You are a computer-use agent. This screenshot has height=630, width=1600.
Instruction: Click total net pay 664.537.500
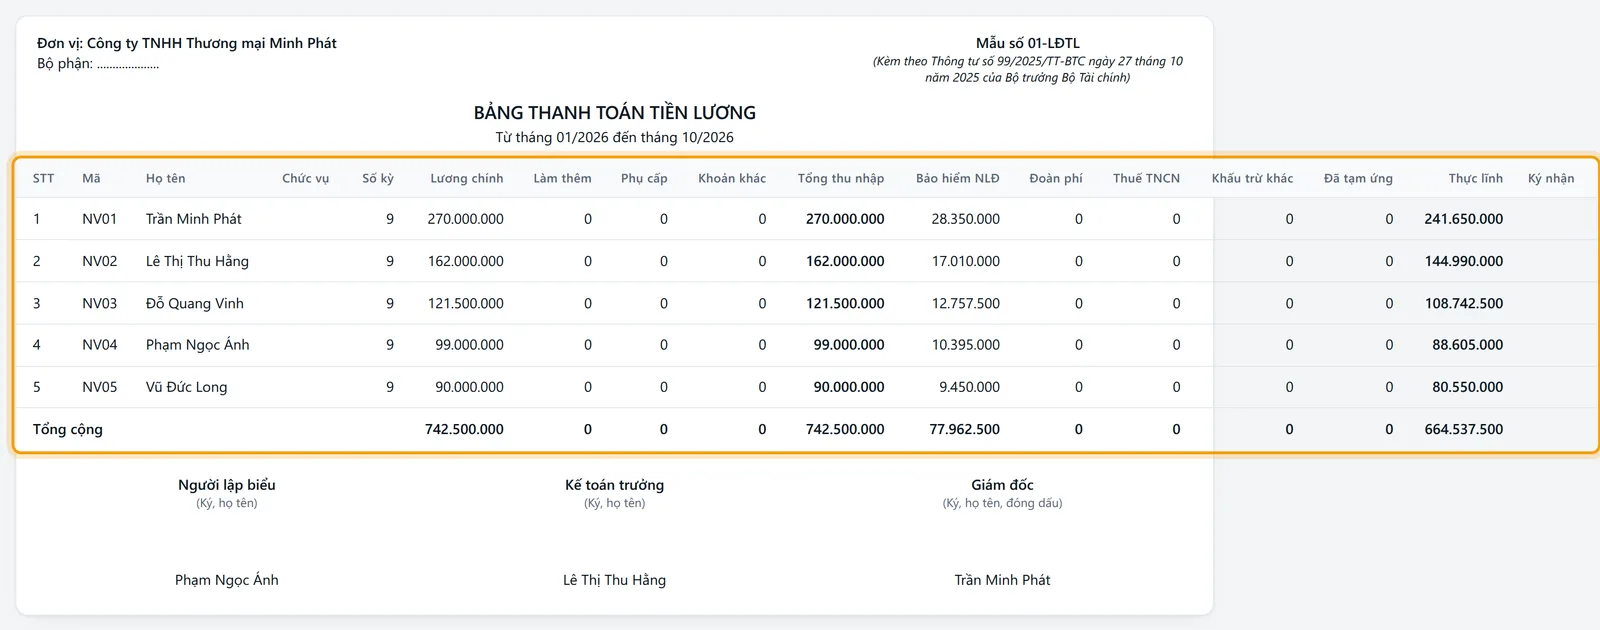(x=1463, y=429)
